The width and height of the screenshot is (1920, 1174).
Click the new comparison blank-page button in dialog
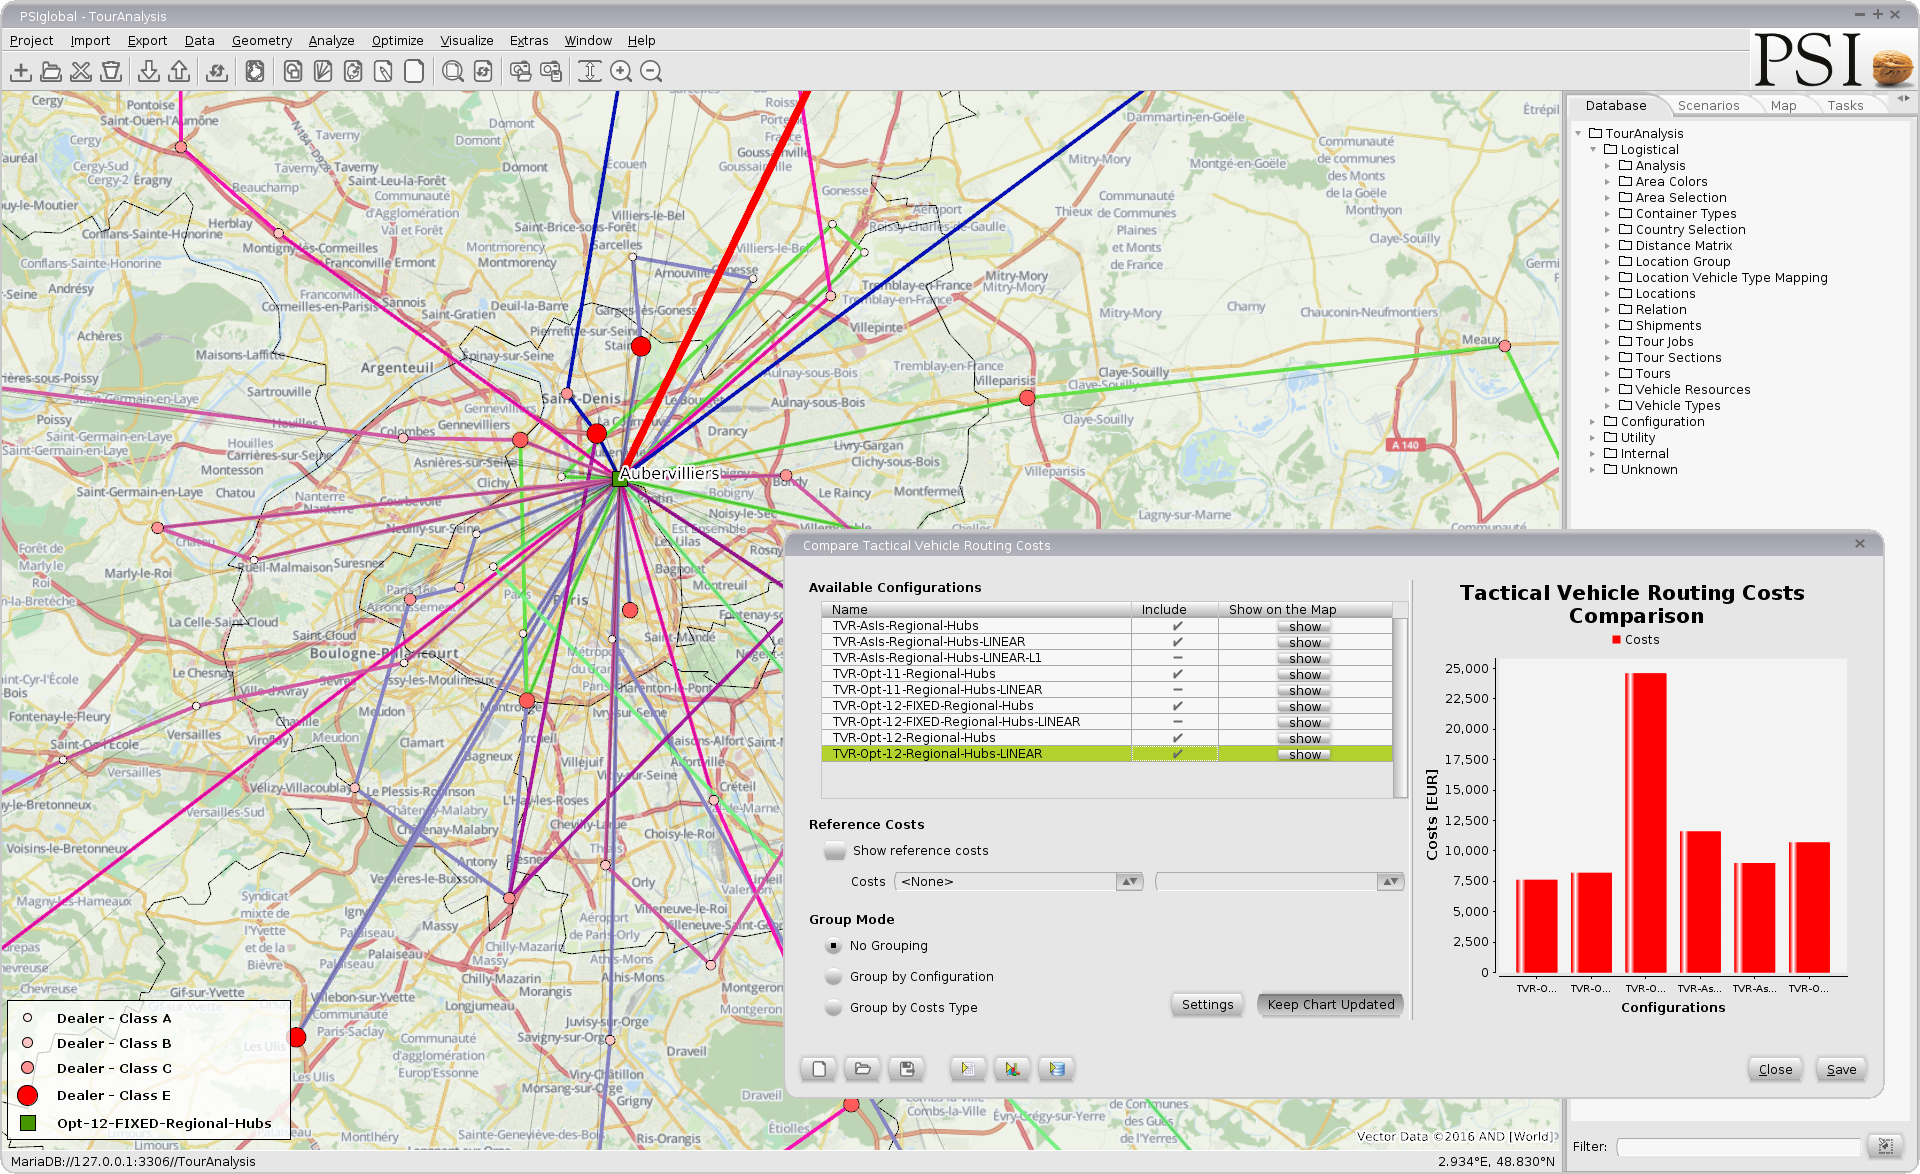(819, 1069)
